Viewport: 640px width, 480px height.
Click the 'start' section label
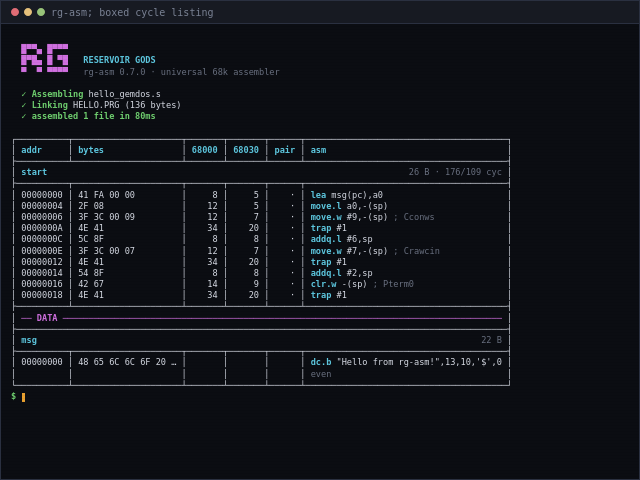(34, 172)
